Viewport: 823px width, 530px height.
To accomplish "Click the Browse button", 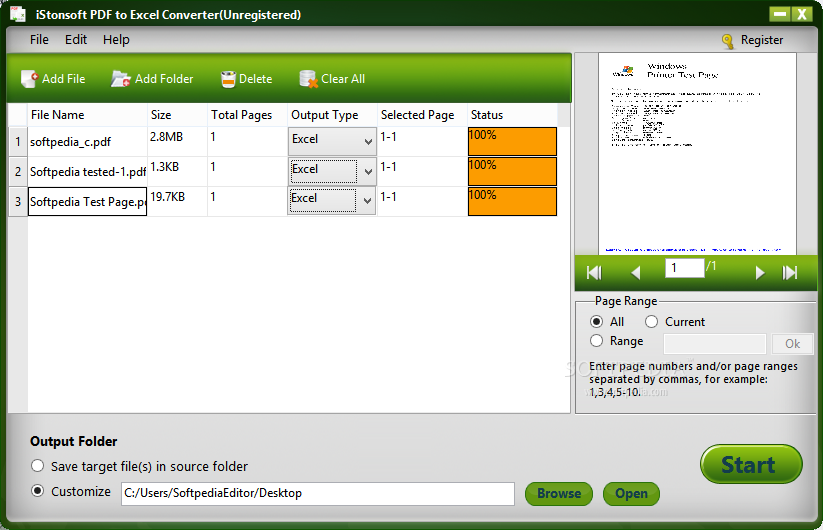I will 559,494.
